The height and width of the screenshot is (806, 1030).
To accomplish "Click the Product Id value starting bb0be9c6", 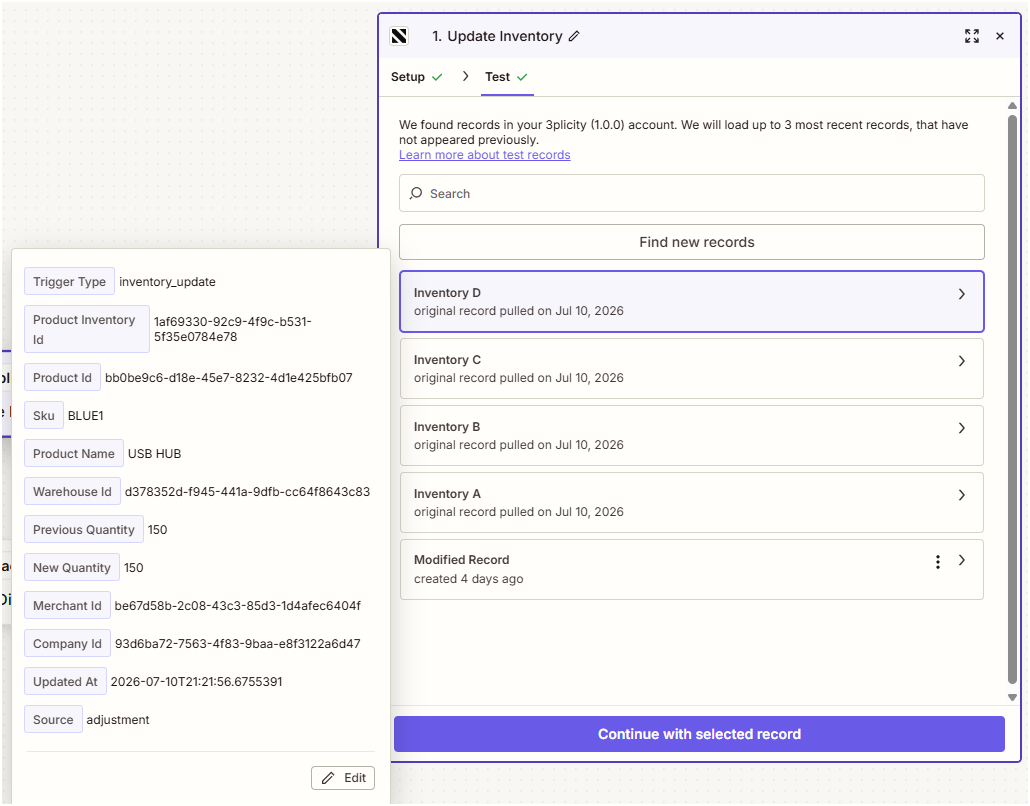I will tap(229, 378).
